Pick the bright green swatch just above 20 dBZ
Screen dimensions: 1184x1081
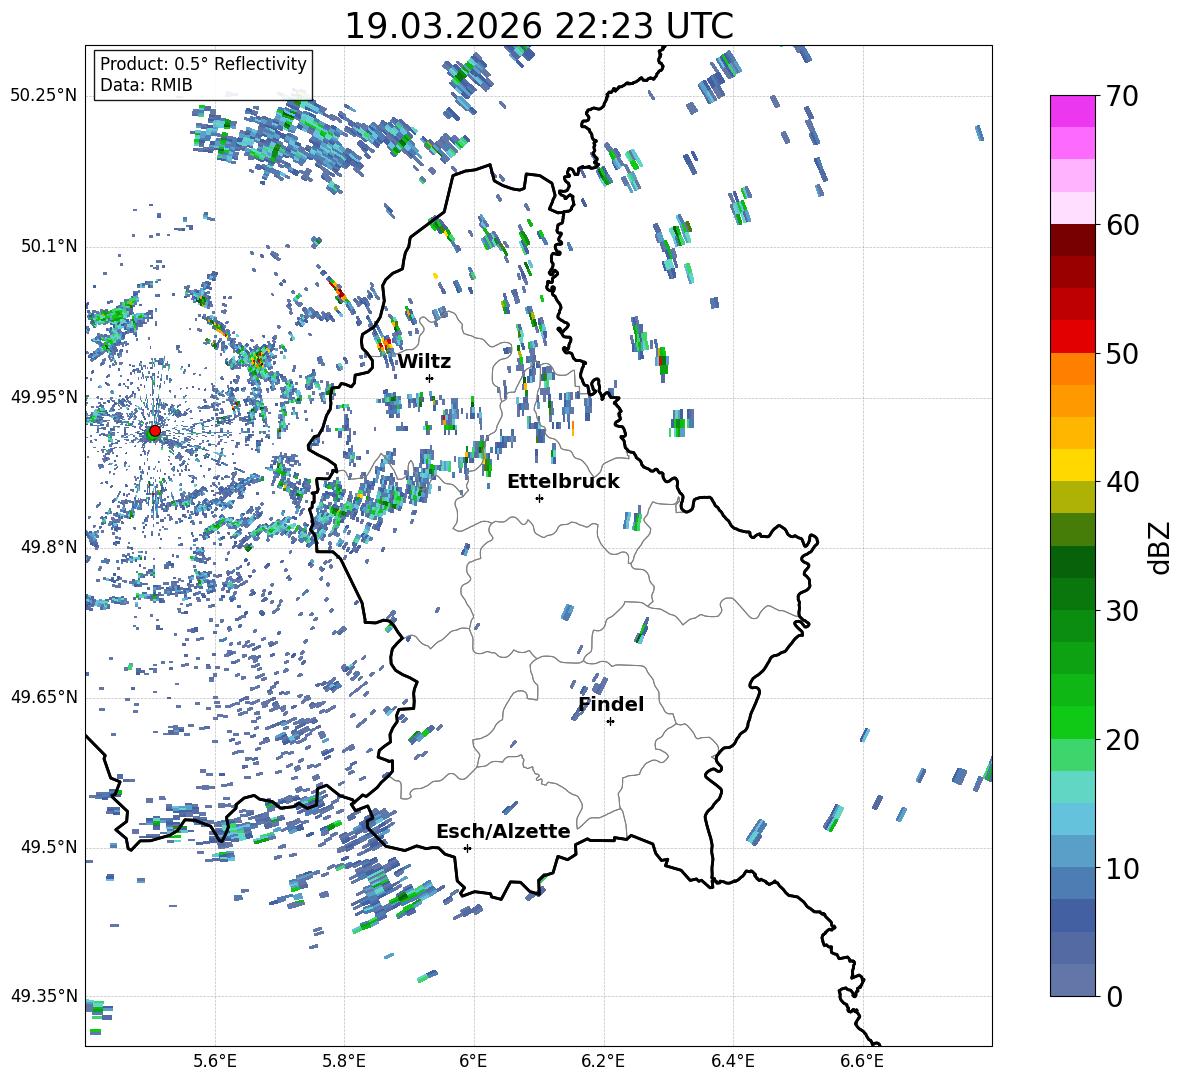(x=1072, y=722)
